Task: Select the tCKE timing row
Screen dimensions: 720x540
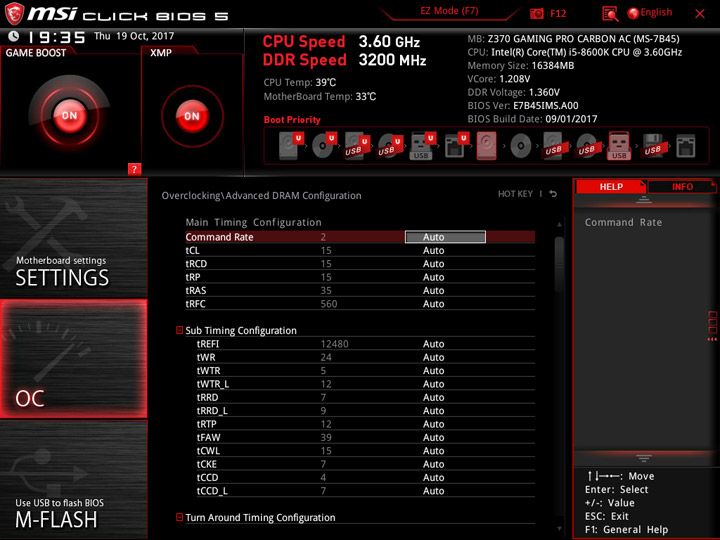Action: 366,464
